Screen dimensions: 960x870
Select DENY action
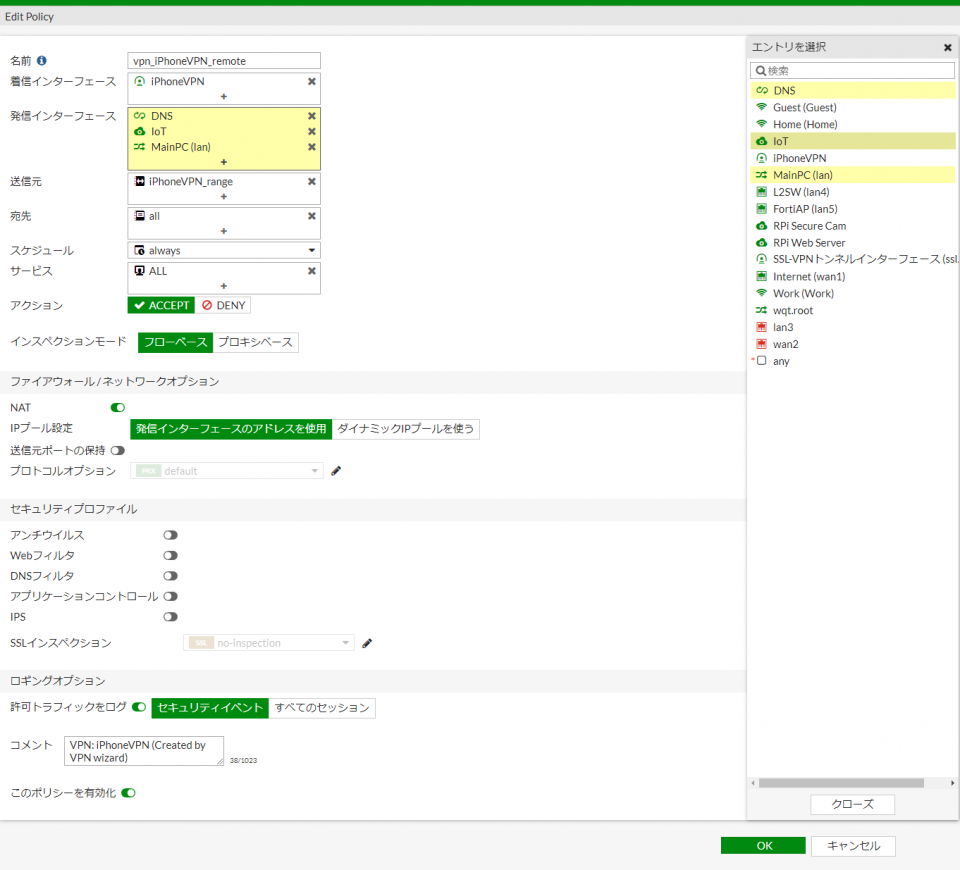click(223, 306)
